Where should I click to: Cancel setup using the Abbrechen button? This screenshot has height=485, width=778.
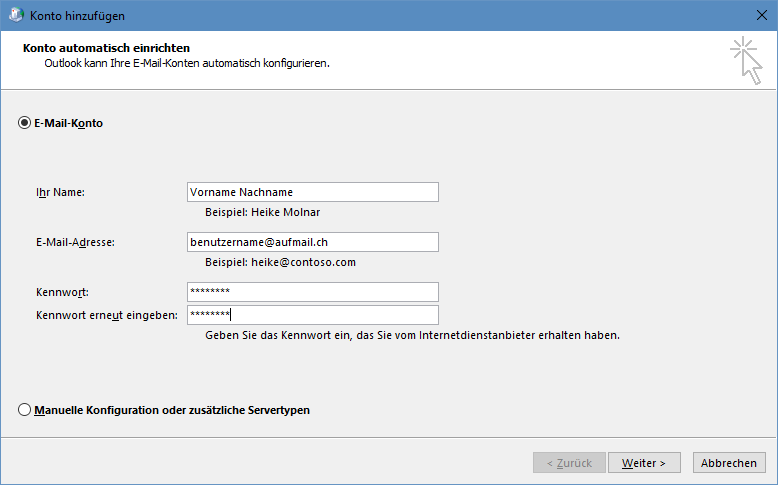728,463
